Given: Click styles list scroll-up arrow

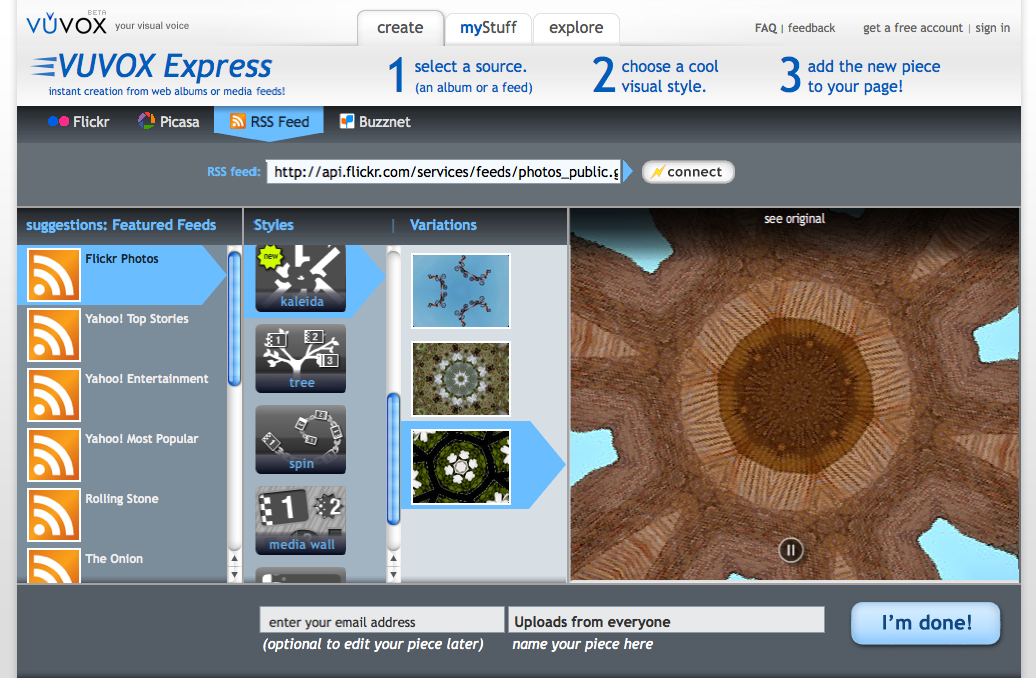Looking at the screenshot, I should click(393, 559).
